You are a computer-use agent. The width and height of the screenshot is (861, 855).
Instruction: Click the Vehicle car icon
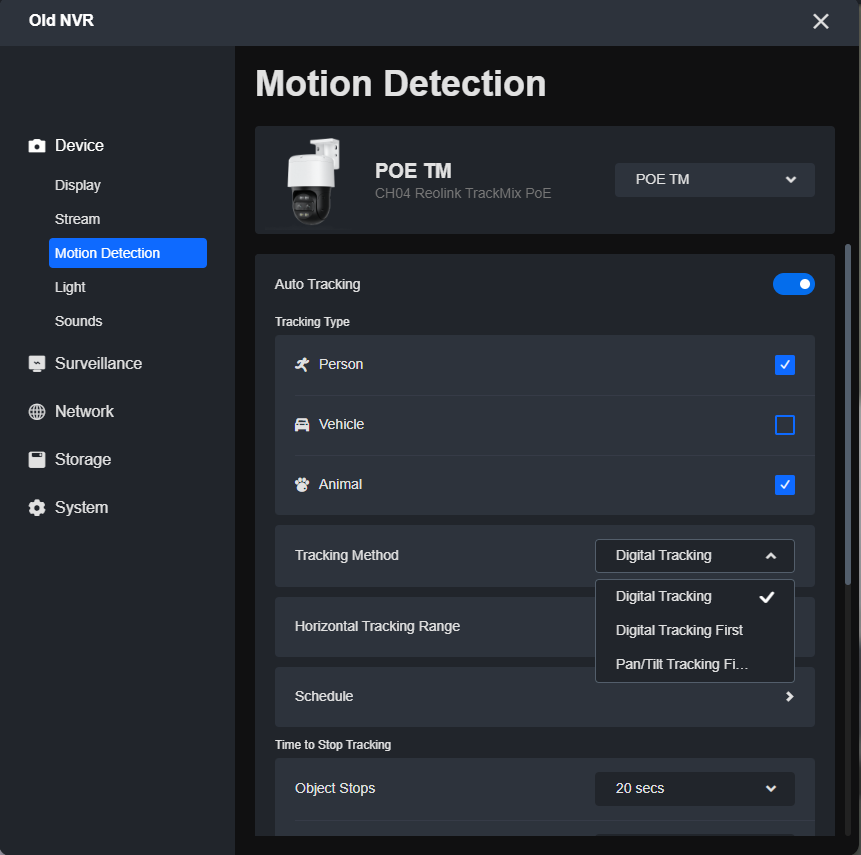pyautogui.click(x=302, y=424)
